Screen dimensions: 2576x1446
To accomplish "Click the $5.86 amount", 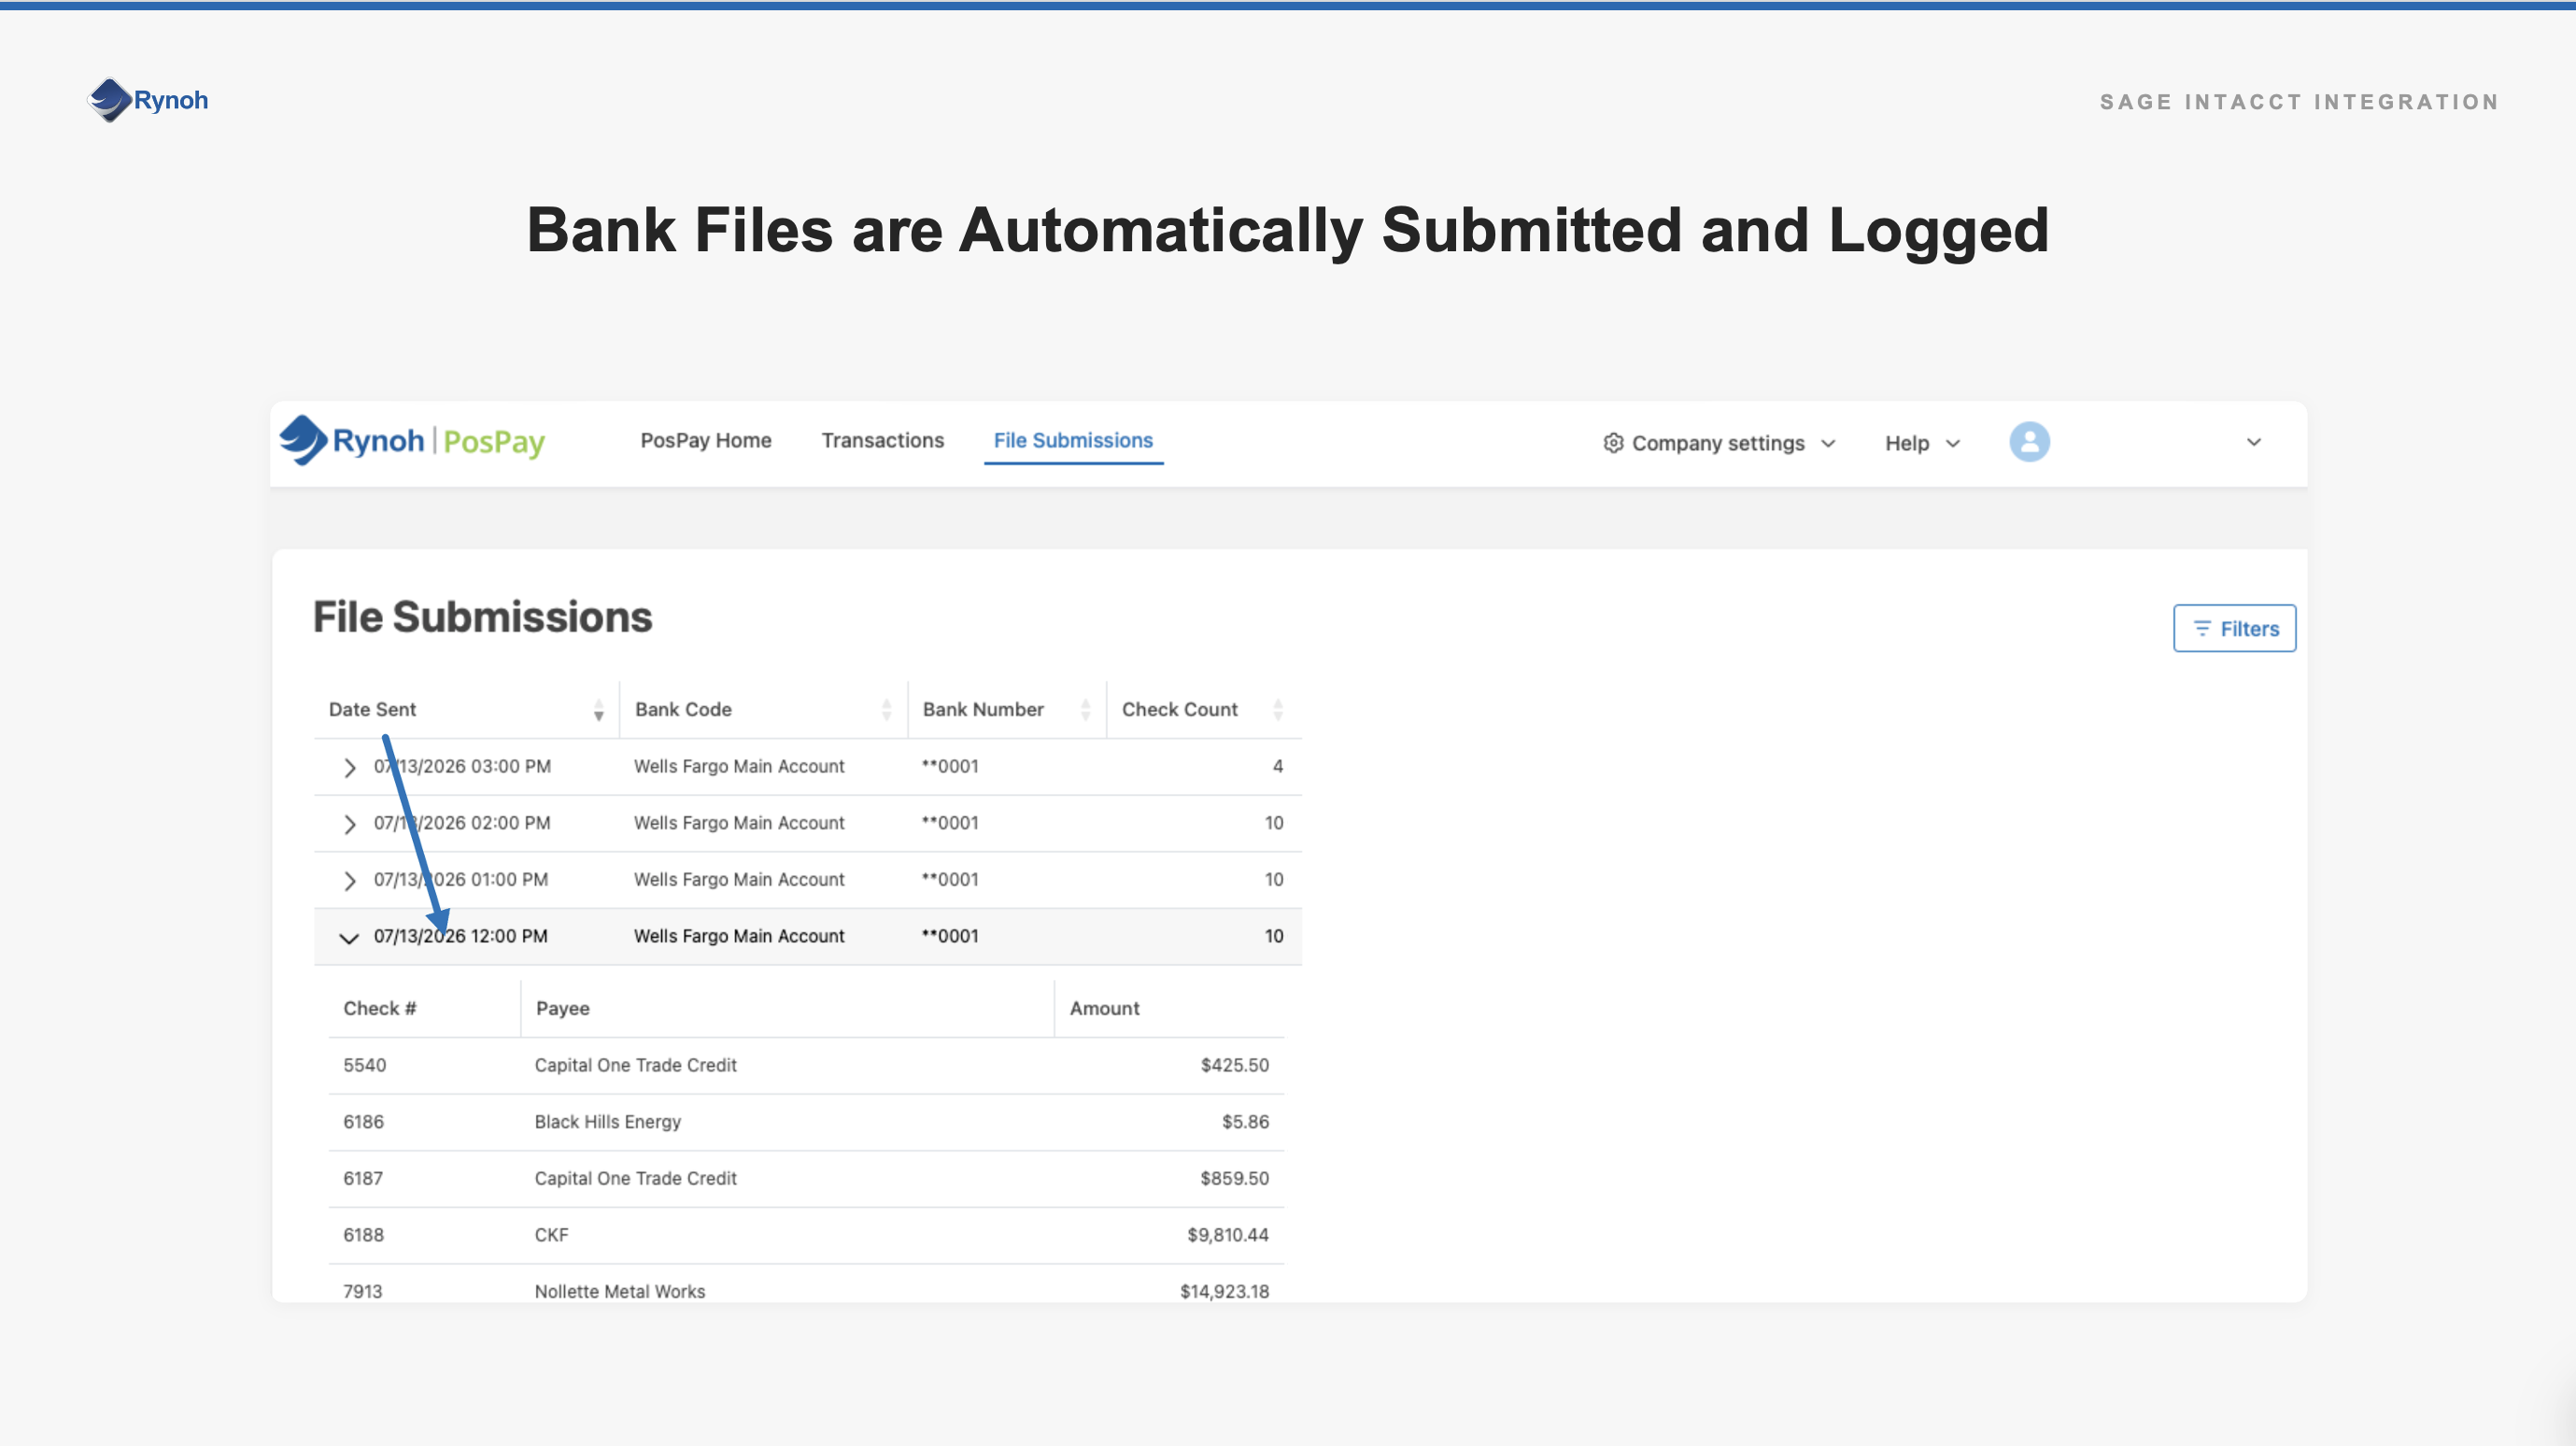I will coord(1245,1122).
